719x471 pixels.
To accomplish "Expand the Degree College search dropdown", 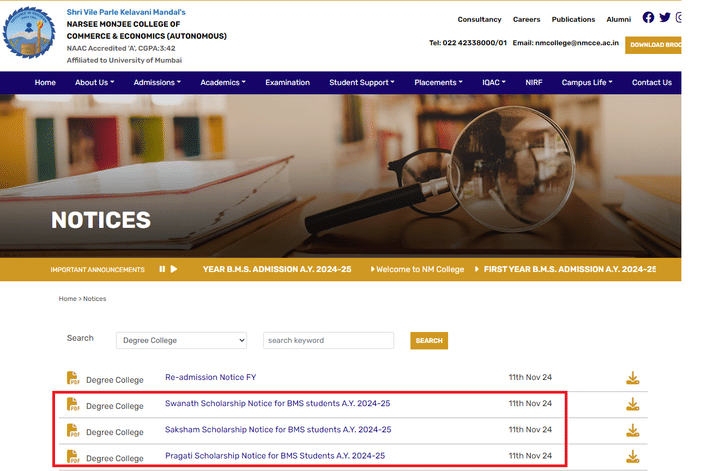I will coord(182,340).
